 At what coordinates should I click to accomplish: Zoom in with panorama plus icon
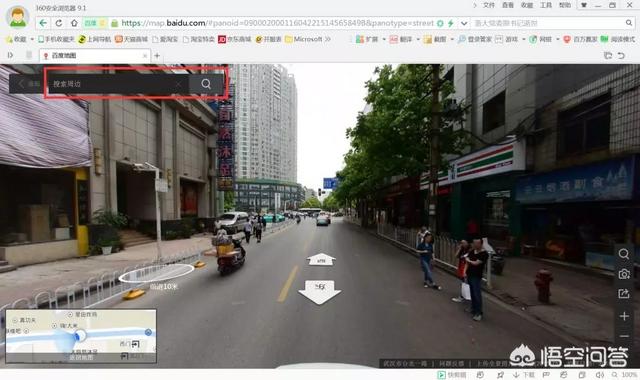click(624, 316)
